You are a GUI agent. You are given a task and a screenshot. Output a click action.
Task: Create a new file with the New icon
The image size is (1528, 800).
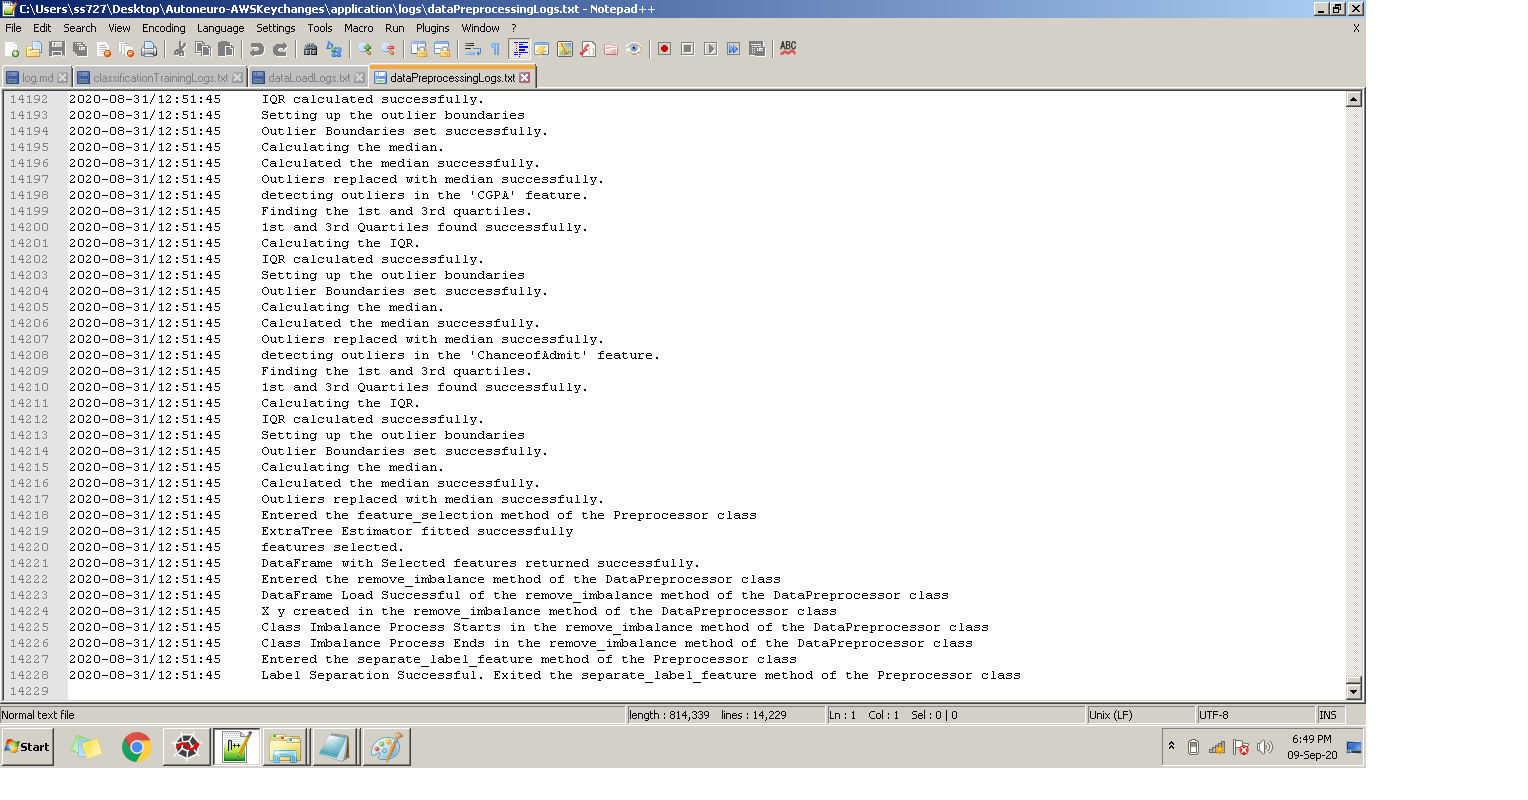[x=12, y=49]
